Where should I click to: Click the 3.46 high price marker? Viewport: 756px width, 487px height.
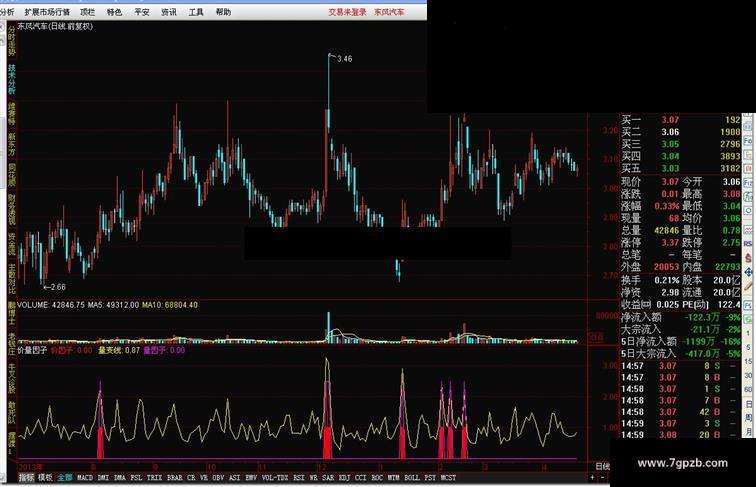tap(344, 59)
